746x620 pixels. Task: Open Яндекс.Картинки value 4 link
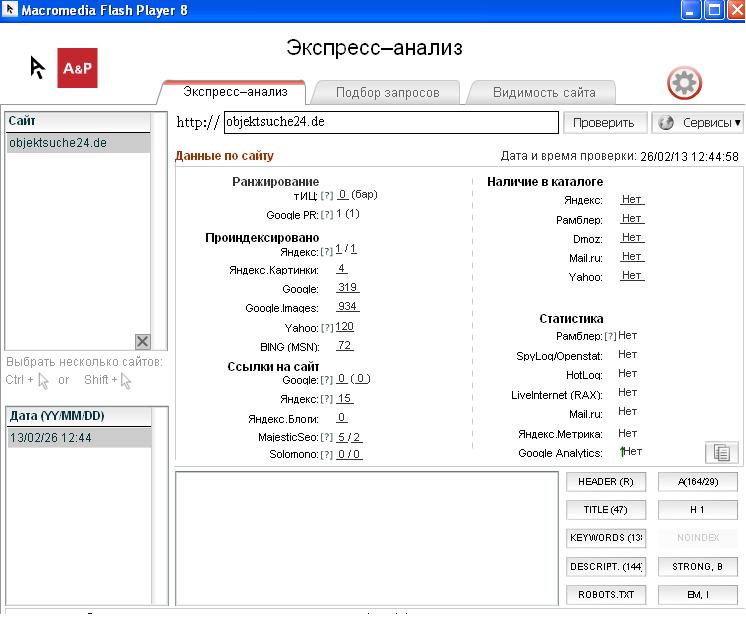click(342, 269)
